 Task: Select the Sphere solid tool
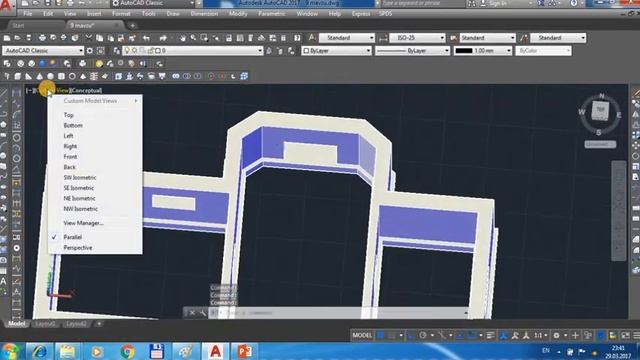click(x=50, y=76)
